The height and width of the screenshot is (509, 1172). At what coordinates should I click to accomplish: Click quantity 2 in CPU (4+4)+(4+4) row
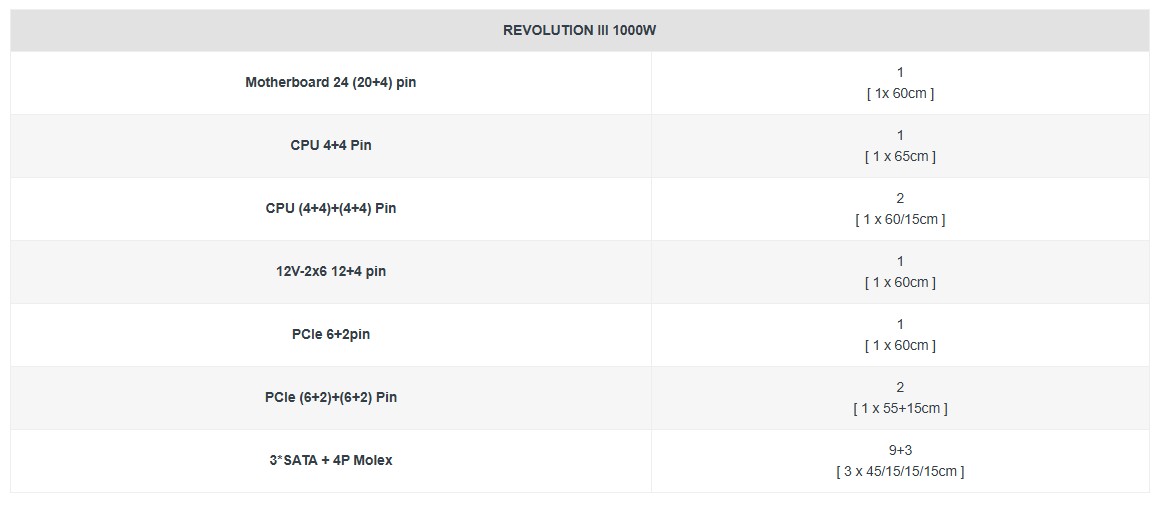point(900,199)
